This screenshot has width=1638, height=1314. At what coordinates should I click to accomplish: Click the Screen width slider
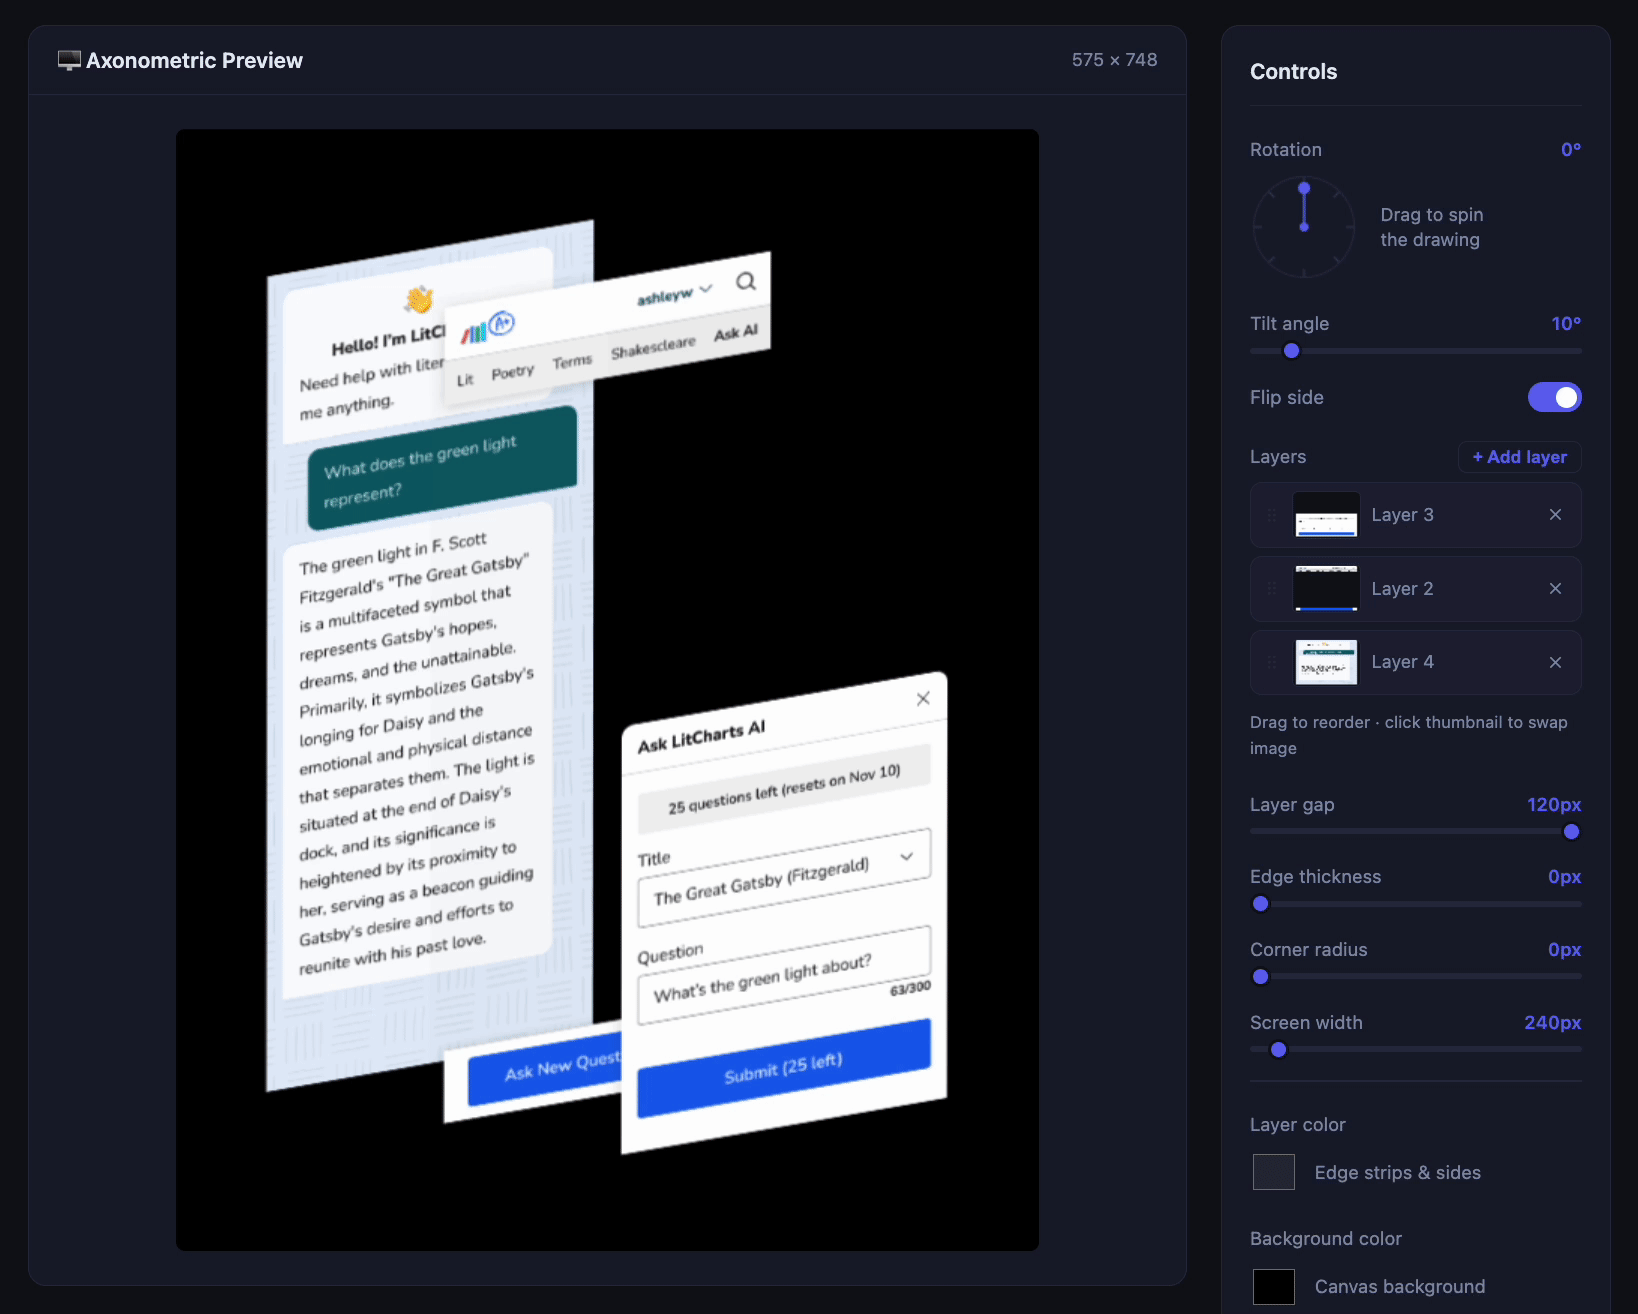(x=1416, y=1050)
